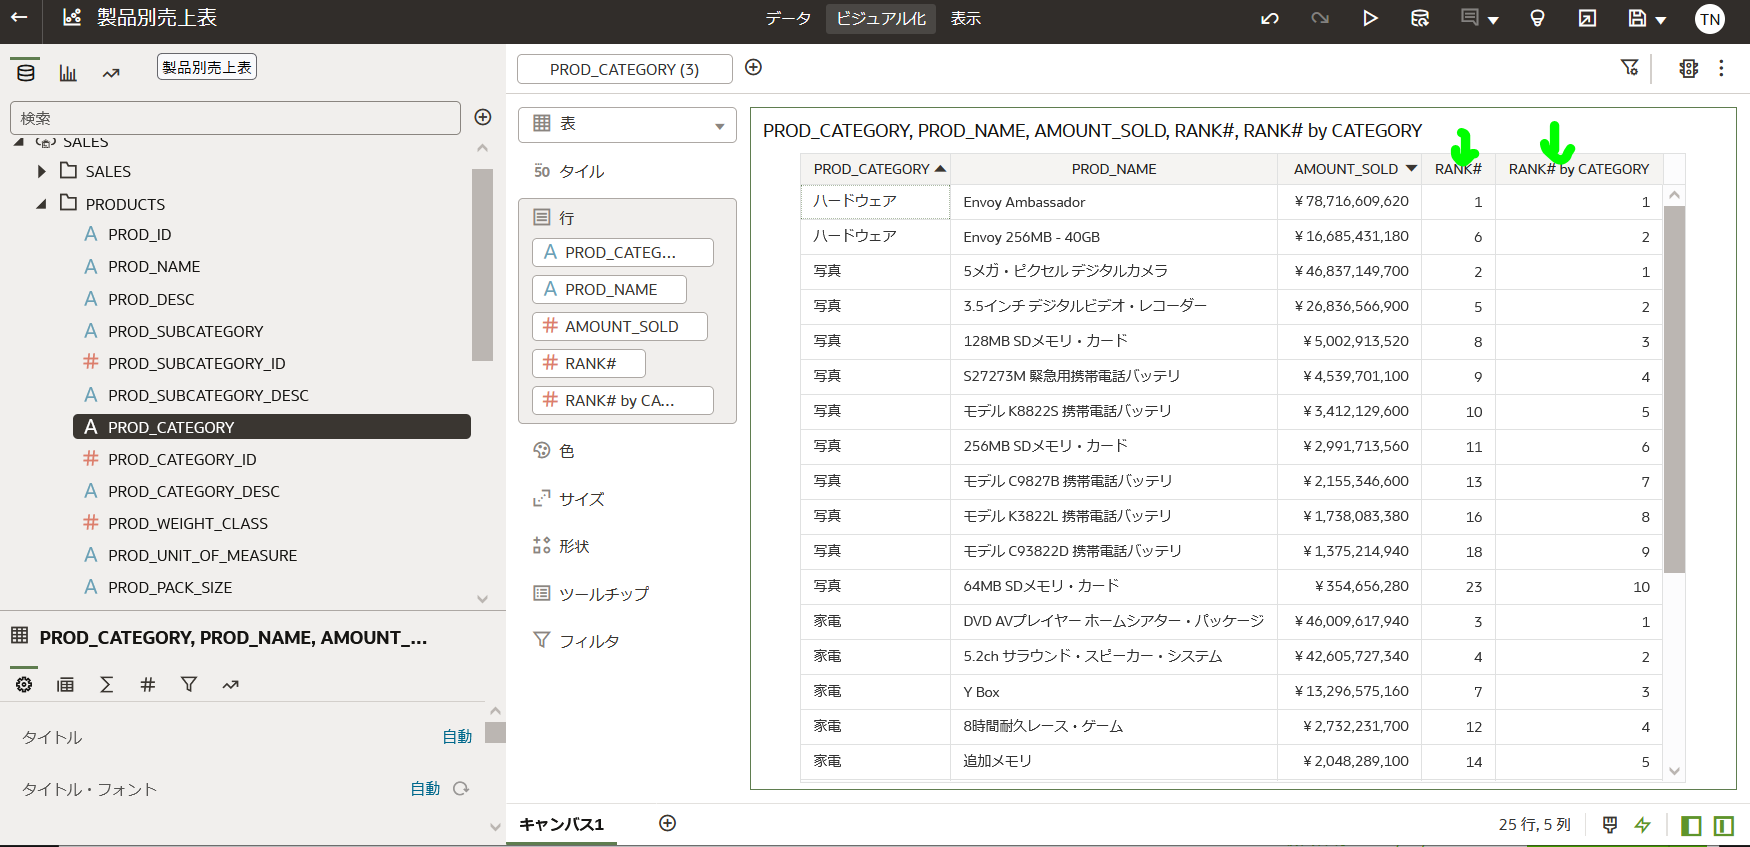Select PROD_SUBCATEGORY_ID column in tree
This screenshot has width=1750, height=847.
pos(196,363)
